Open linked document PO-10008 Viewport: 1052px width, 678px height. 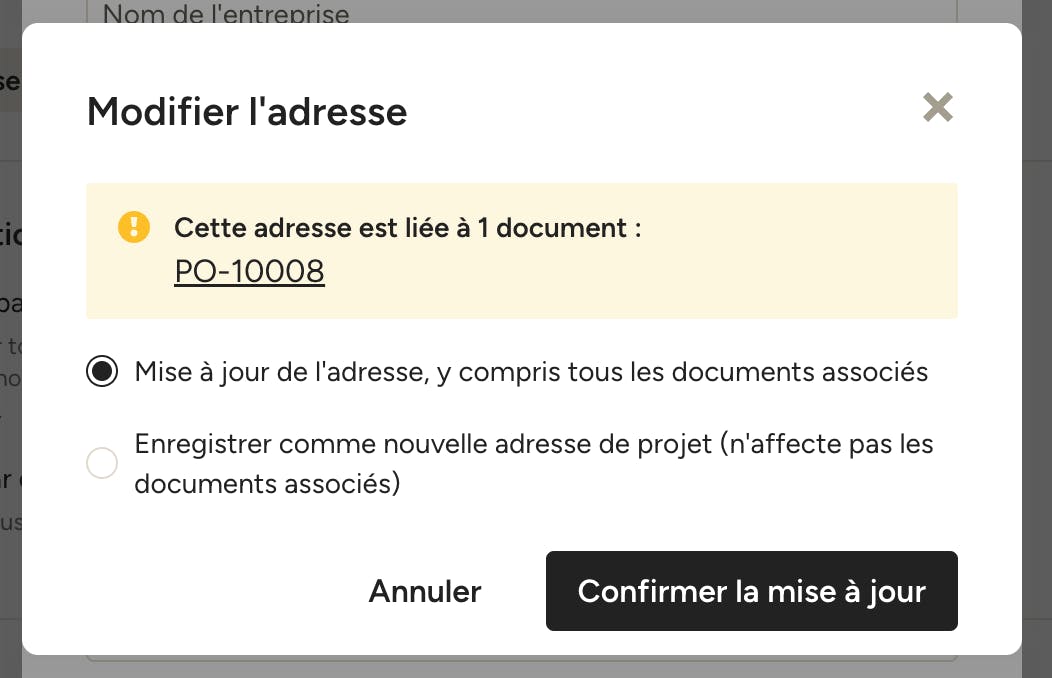[249, 272]
